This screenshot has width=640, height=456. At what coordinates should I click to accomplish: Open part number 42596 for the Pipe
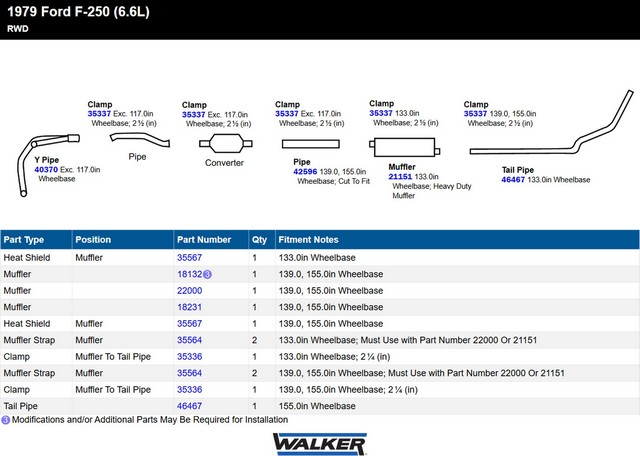click(x=305, y=172)
